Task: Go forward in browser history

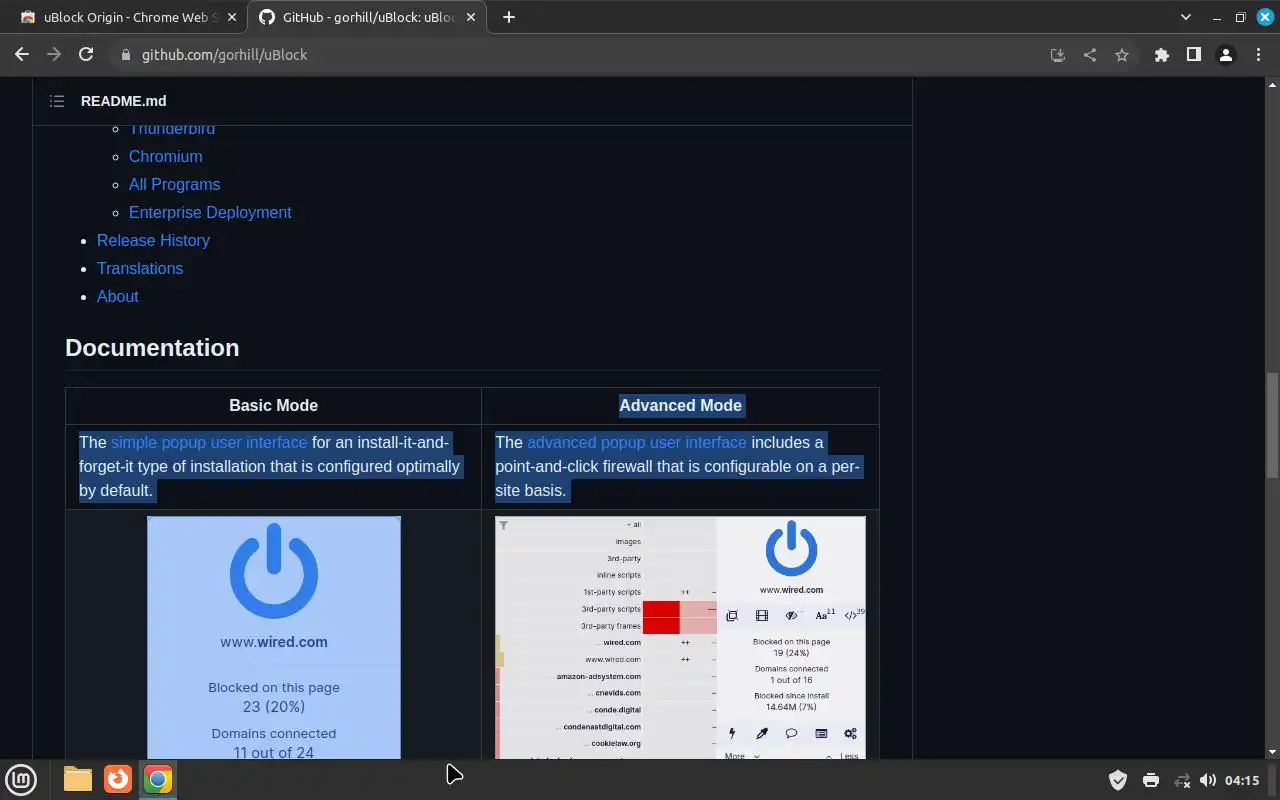Action: pyautogui.click(x=54, y=55)
